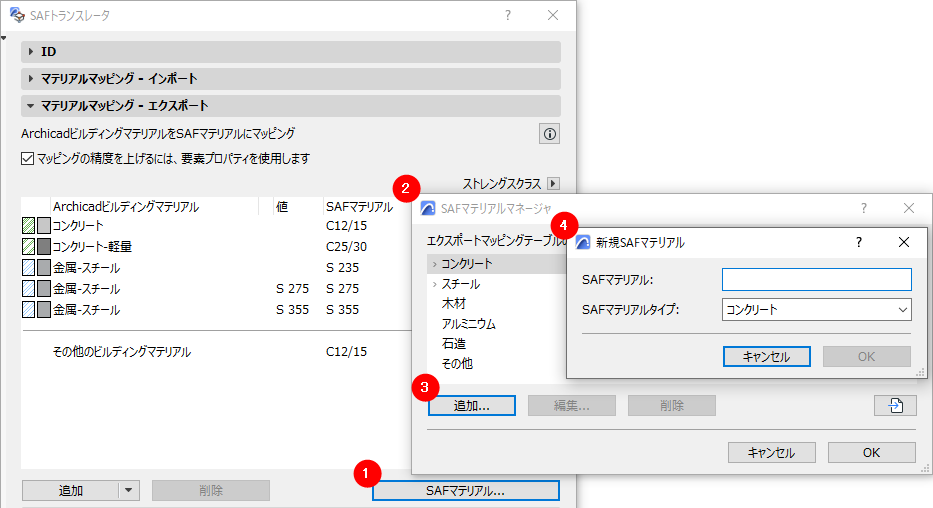
Task: Click the gray color swatch of the コンクリート row
Action: tap(44, 225)
